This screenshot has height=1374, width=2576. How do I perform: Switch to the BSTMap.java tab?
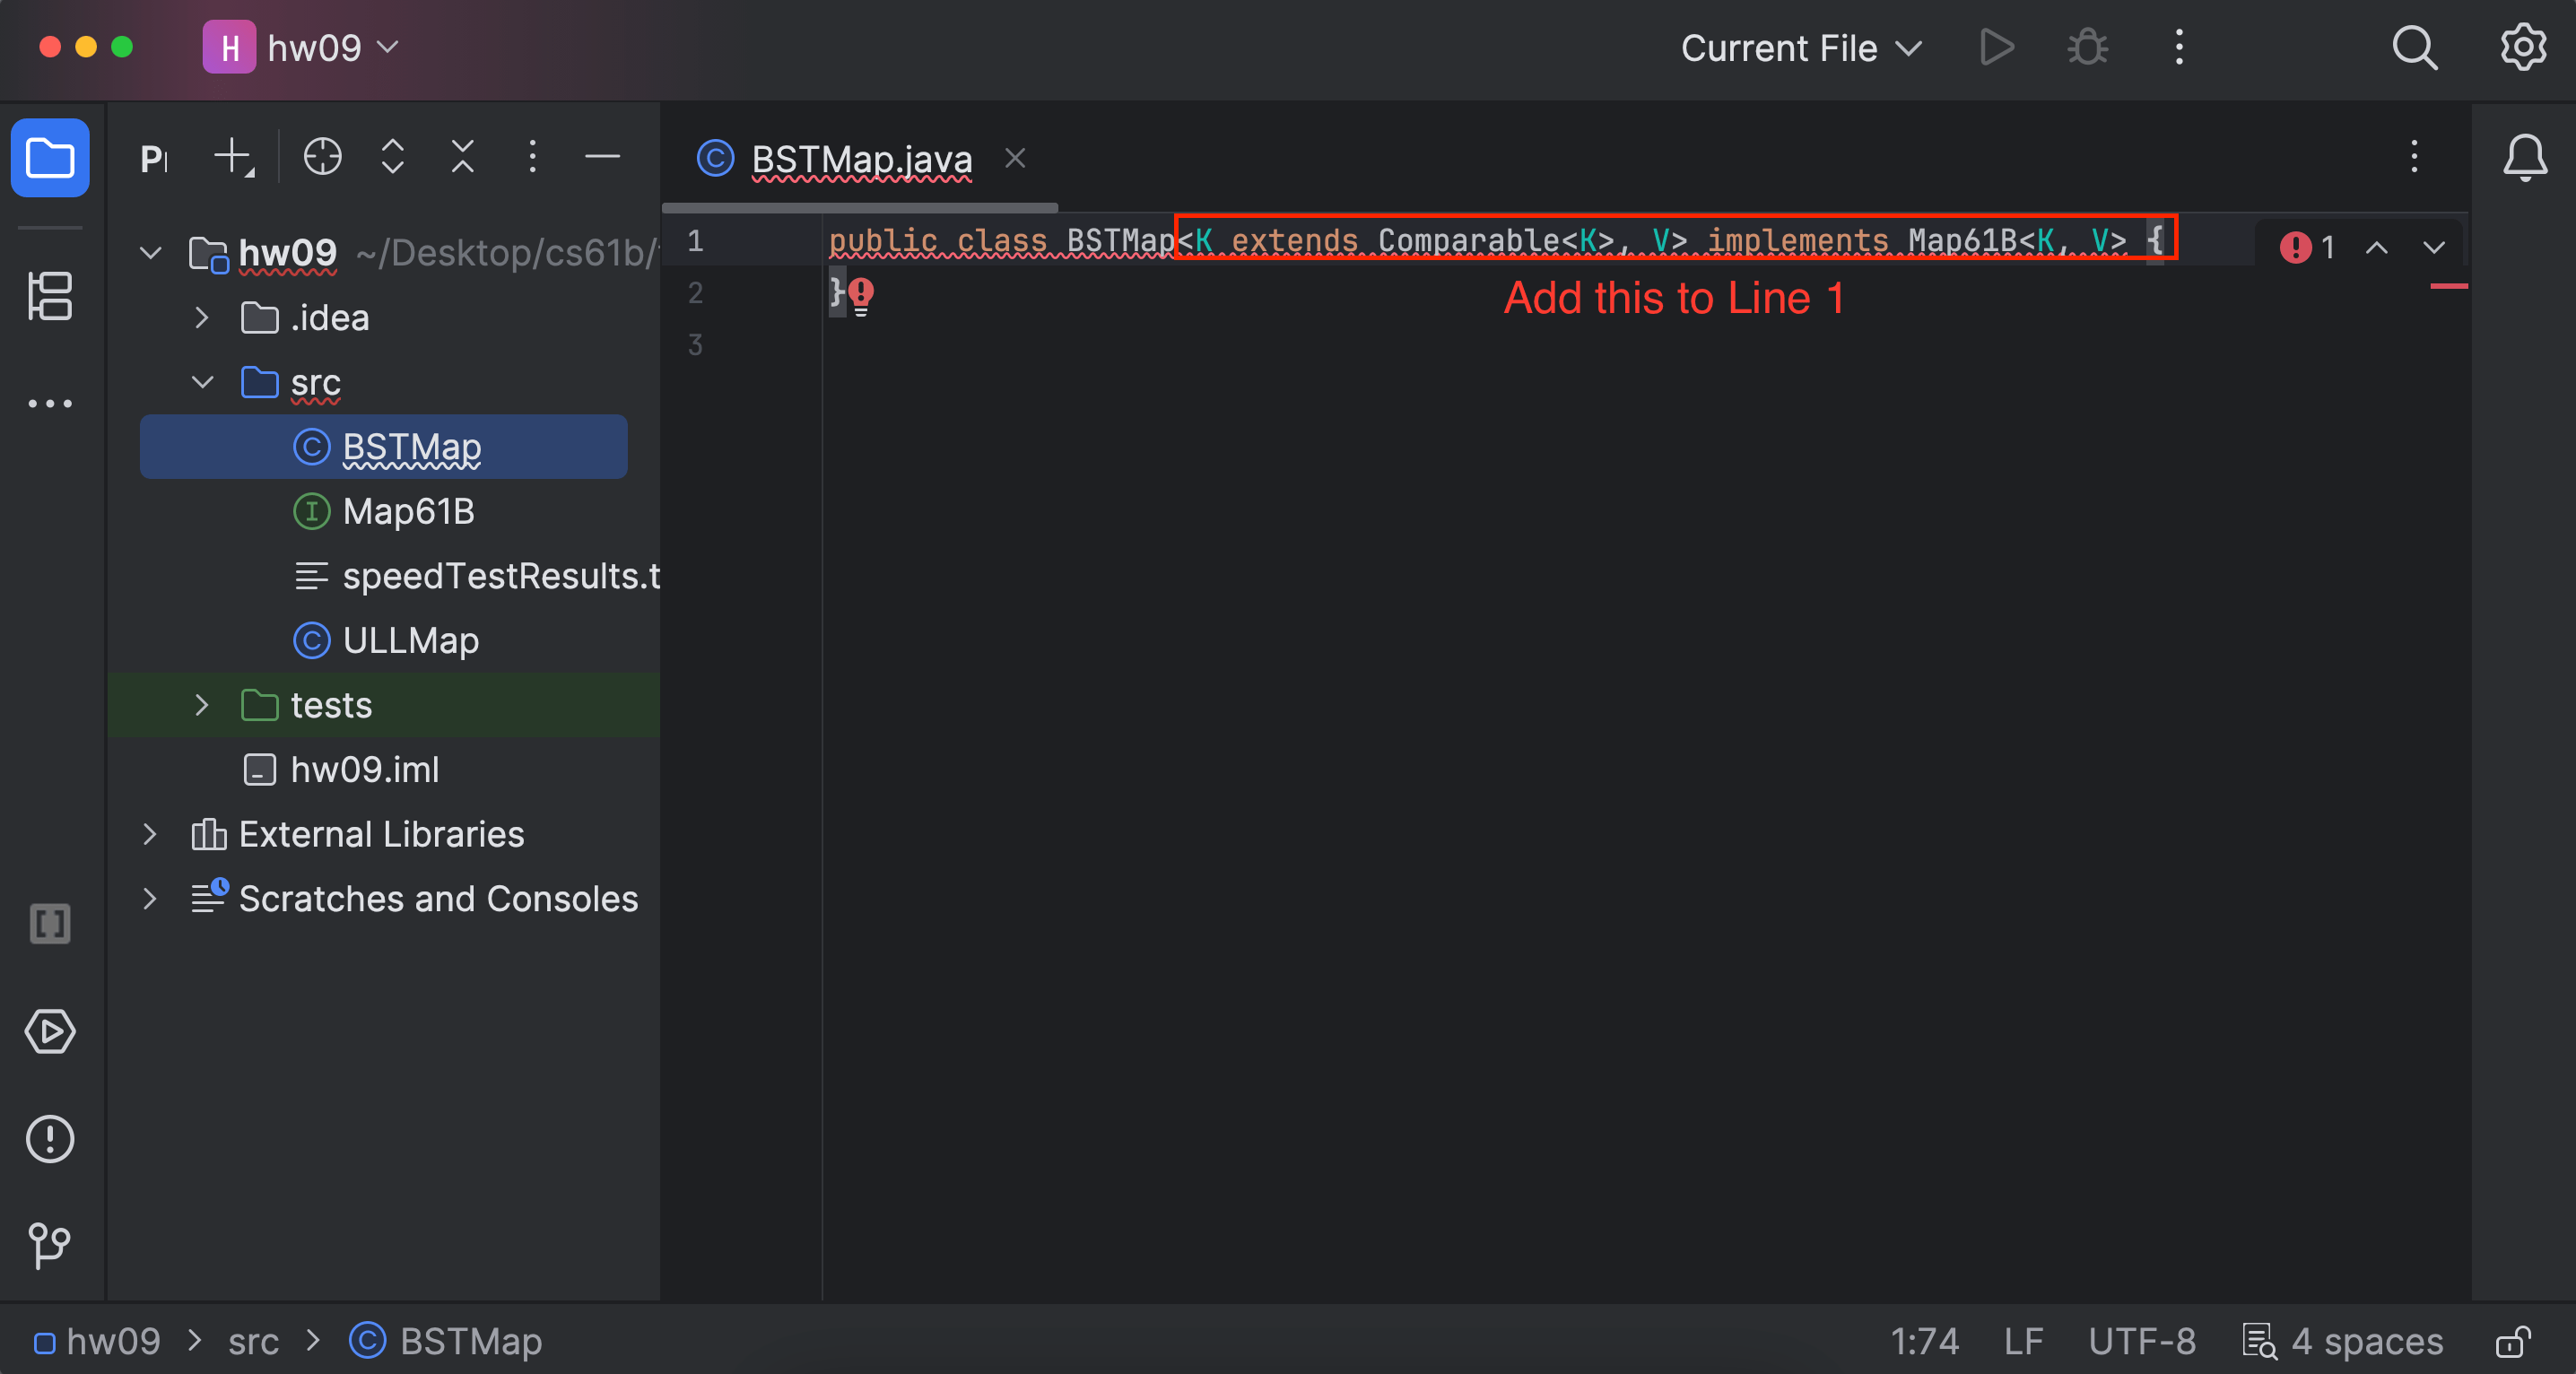tap(860, 159)
